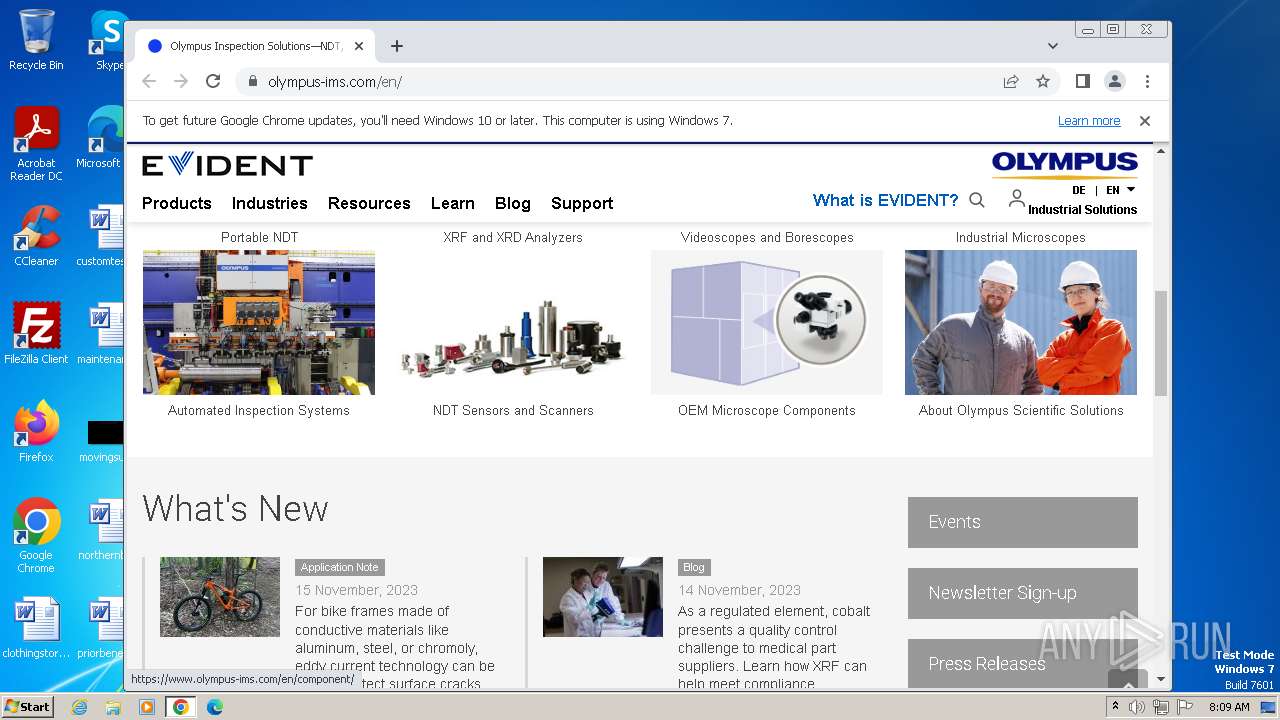Expand the EN language dropdown arrow
The width and height of the screenshot is (1280, 720).
coord(1131,189)
